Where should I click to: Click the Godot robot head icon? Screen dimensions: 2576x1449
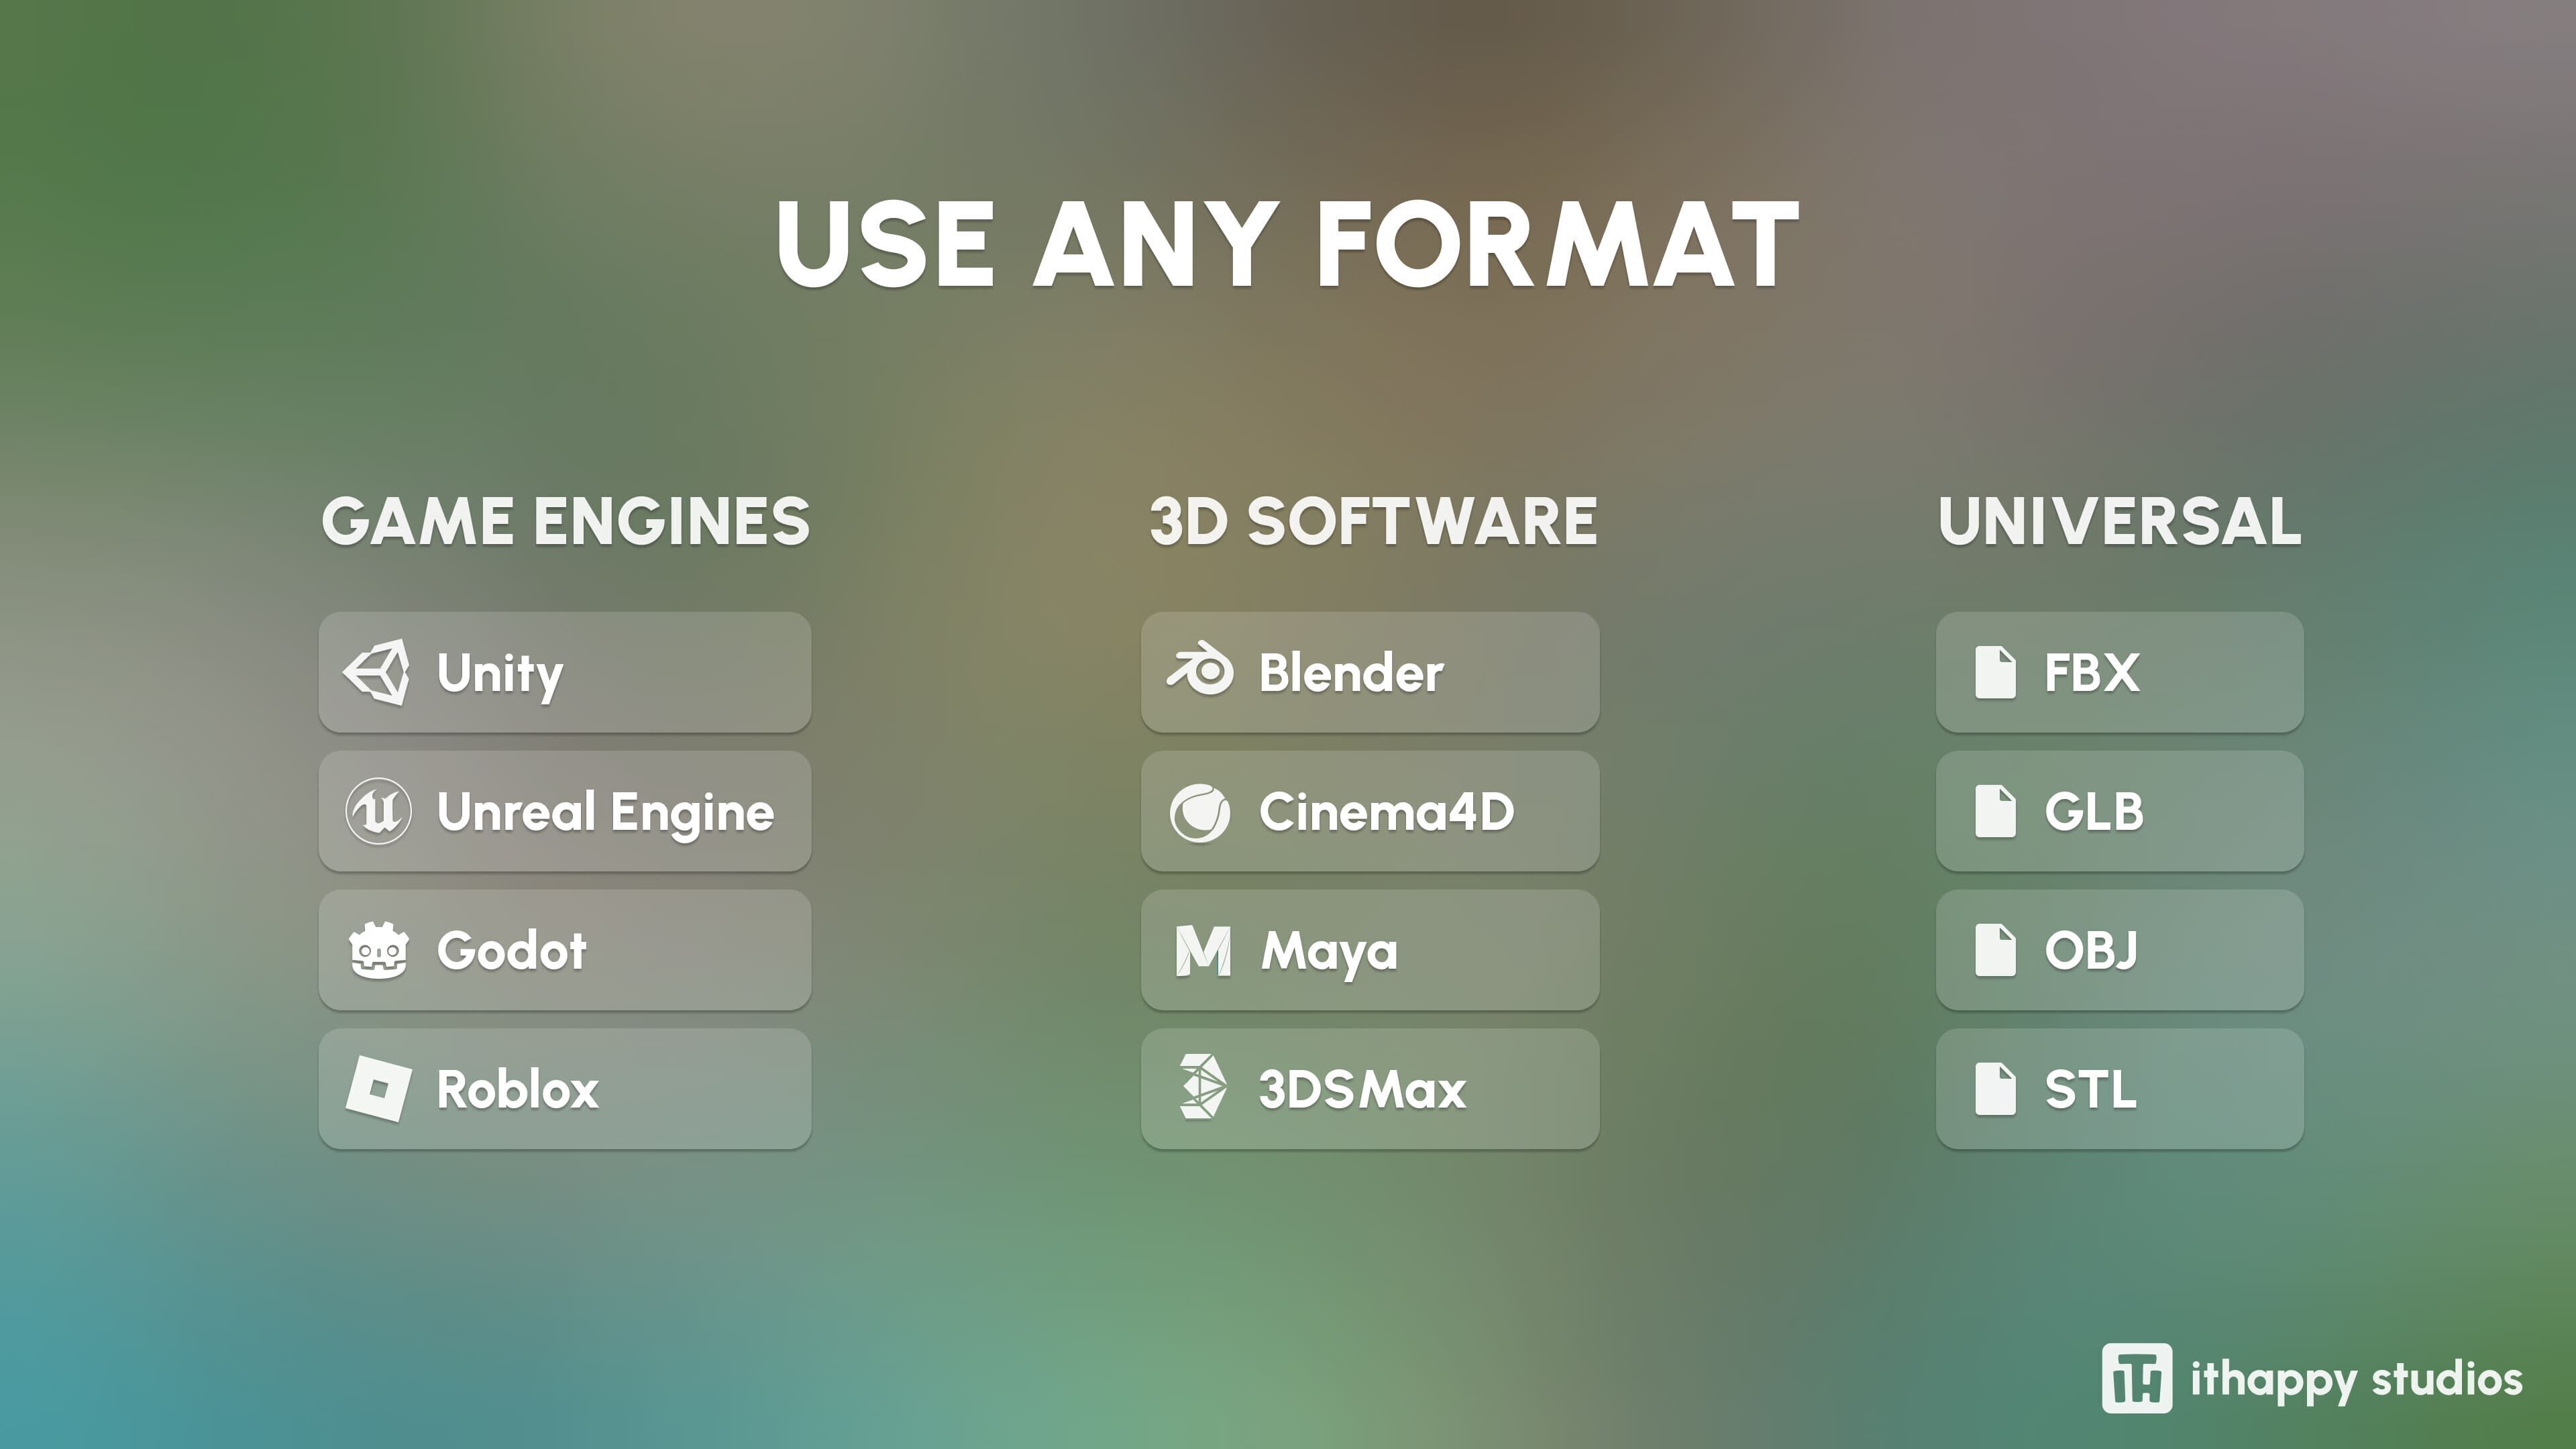click(378, 950)
